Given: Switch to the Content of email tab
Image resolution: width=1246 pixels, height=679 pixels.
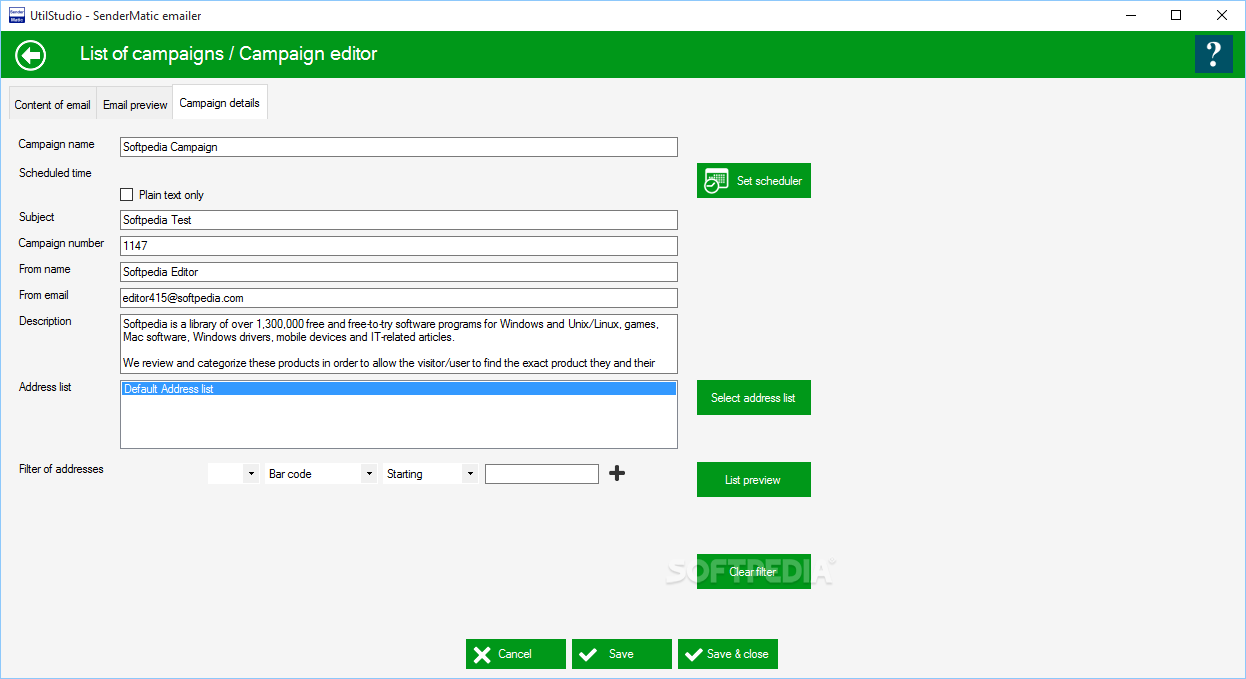Looking at the screenshot, I should [53, 105].
